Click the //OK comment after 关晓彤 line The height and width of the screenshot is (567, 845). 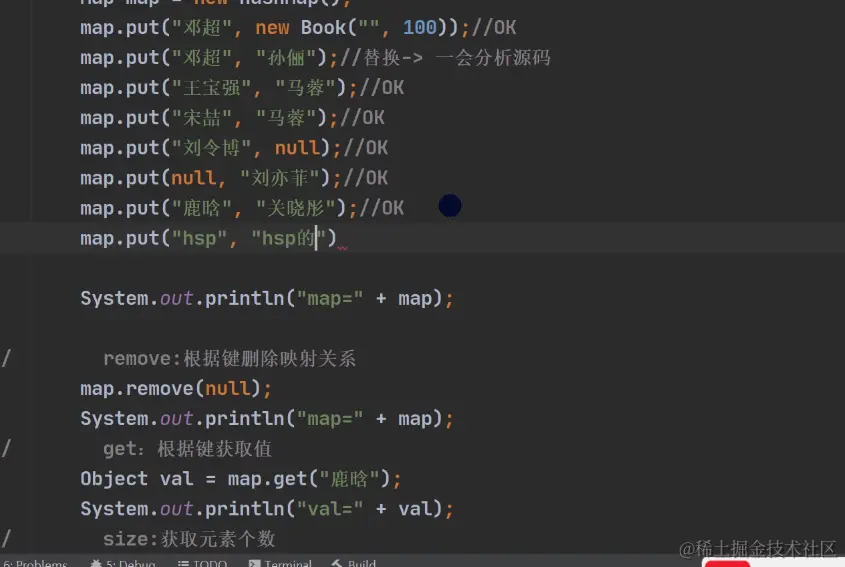(382, 209)
